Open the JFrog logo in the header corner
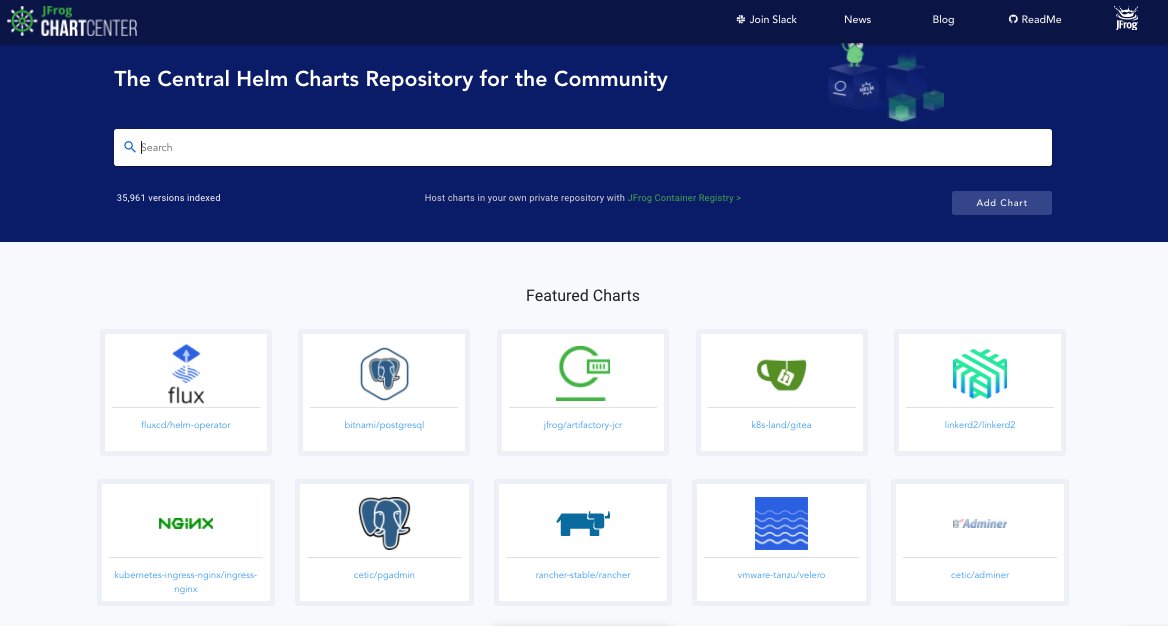Viewport: 1168px width, 626px height. [x=1126, y=19]
